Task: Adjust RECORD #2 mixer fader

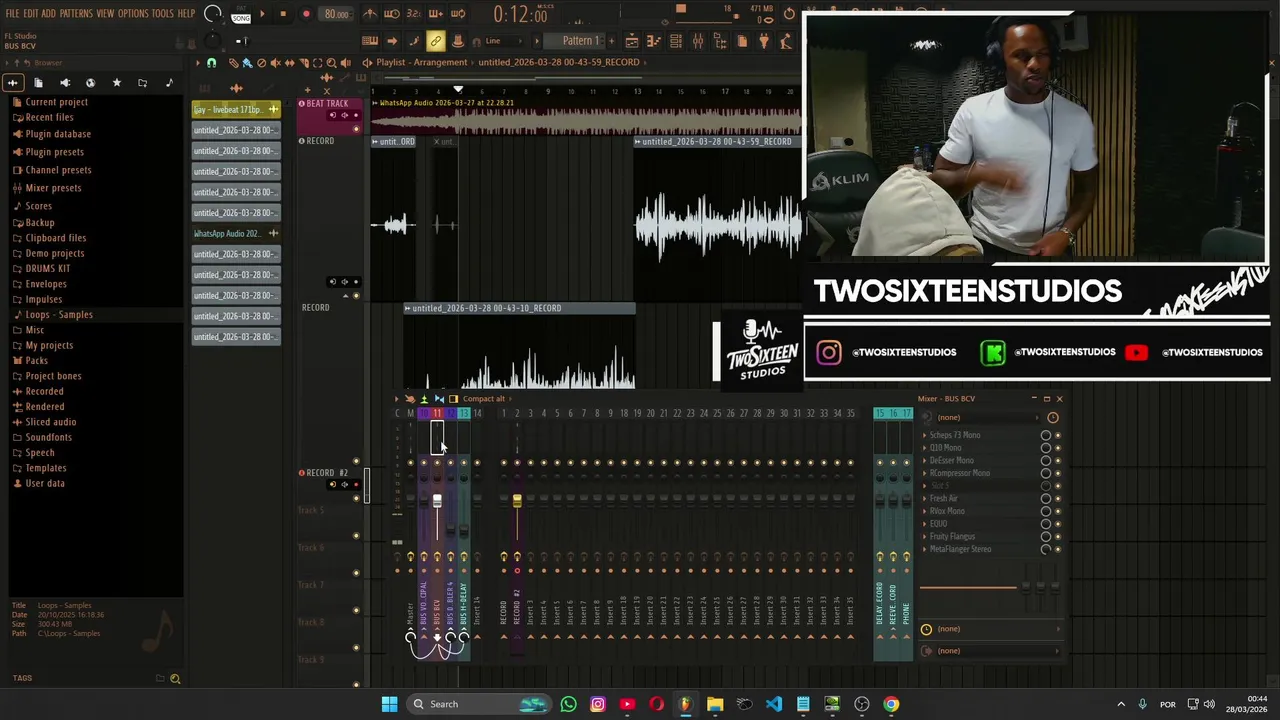Action: [517, 500]
